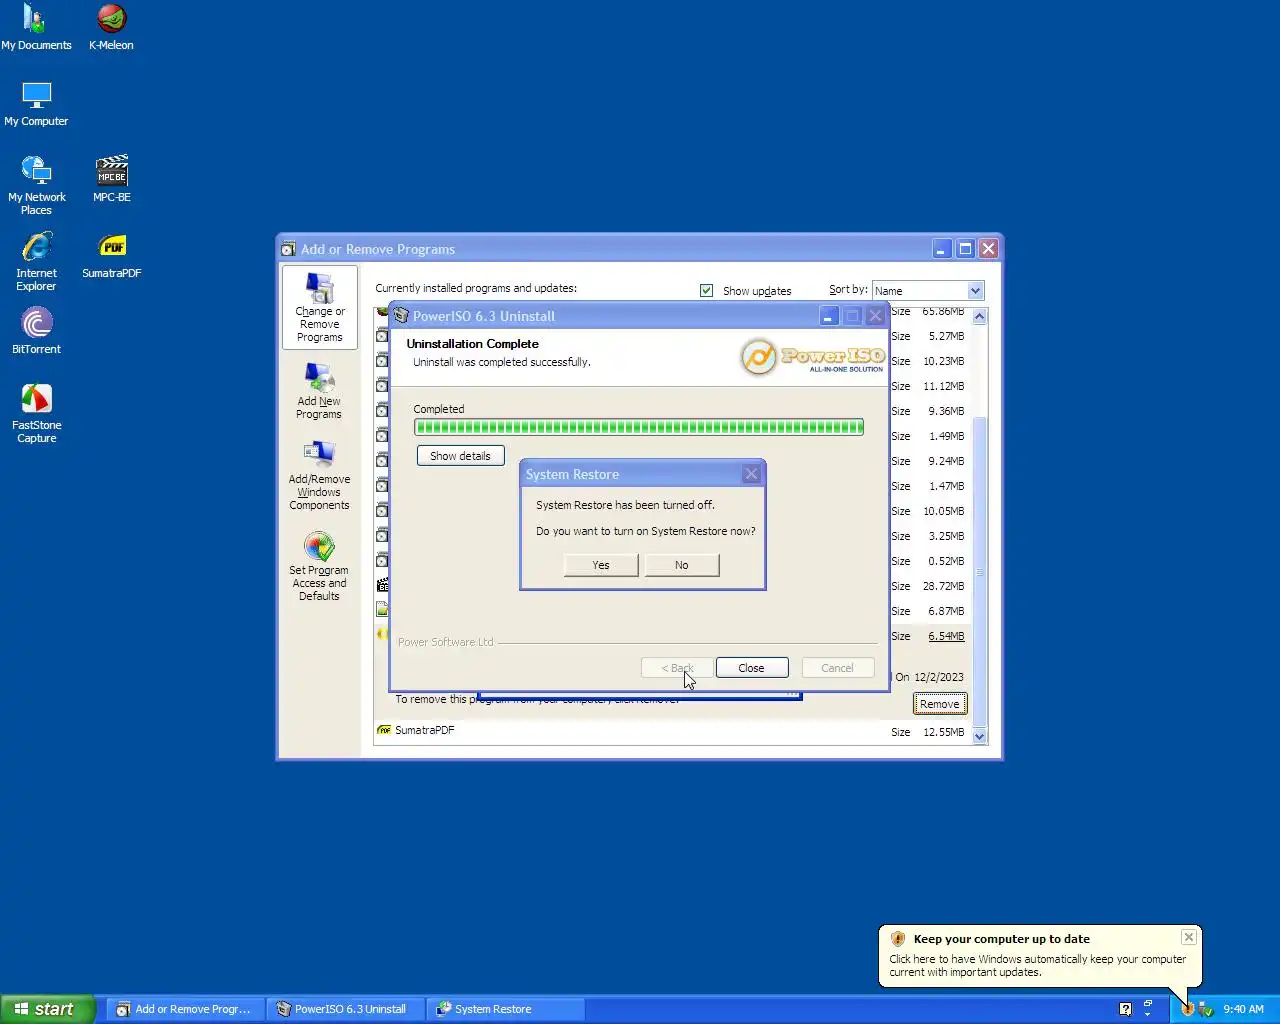This screenshot has width=1280, height=1024.
Task: Click No in System Restore dialog
Action: [682, 565]
